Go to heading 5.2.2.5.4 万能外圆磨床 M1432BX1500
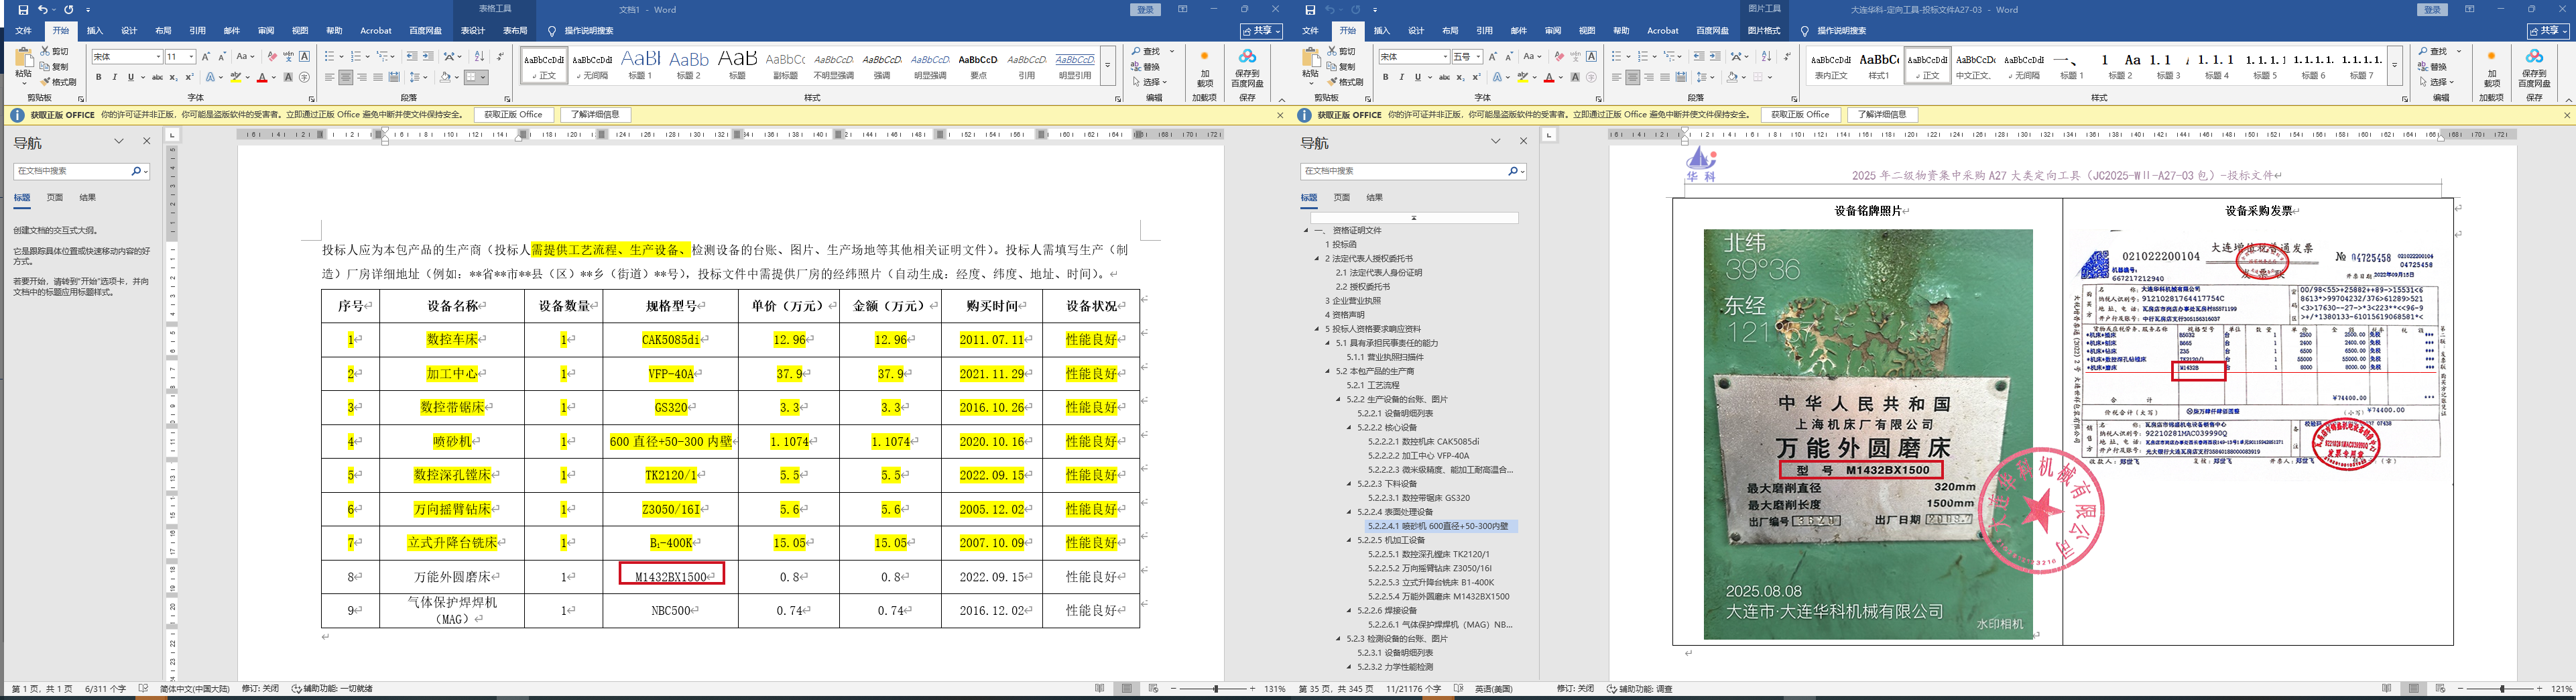2576x700 pixels. 1438,596
